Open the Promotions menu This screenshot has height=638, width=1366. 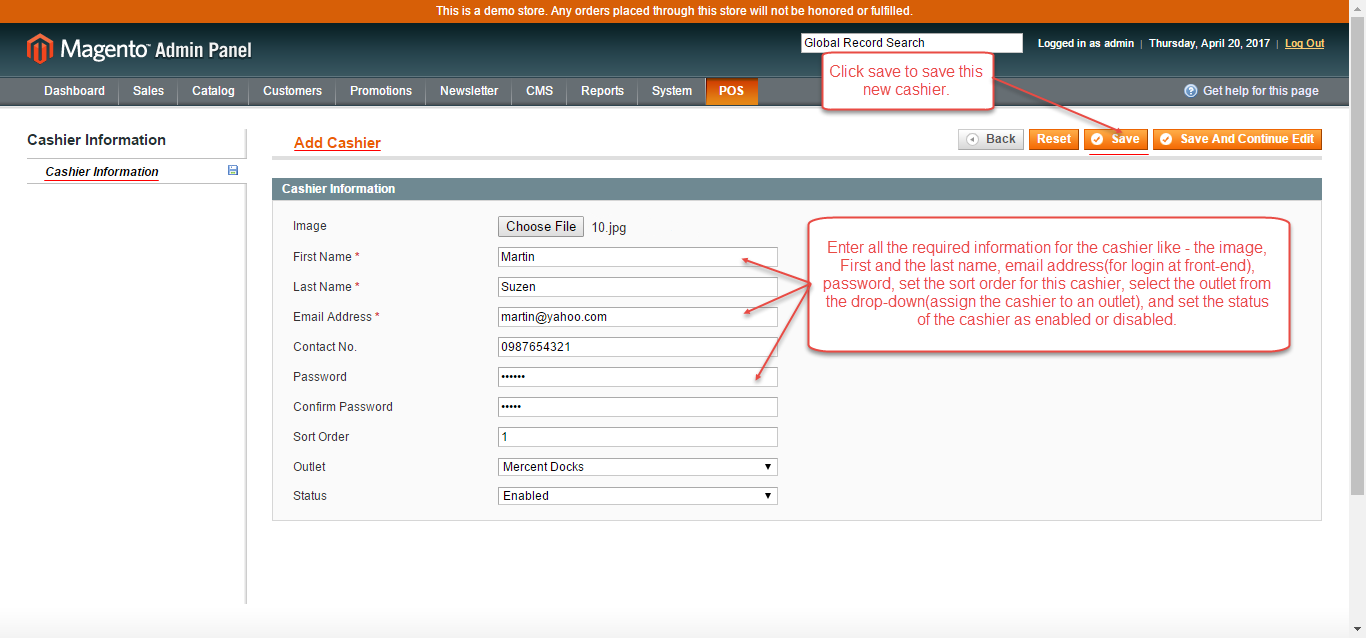(380, 91)
